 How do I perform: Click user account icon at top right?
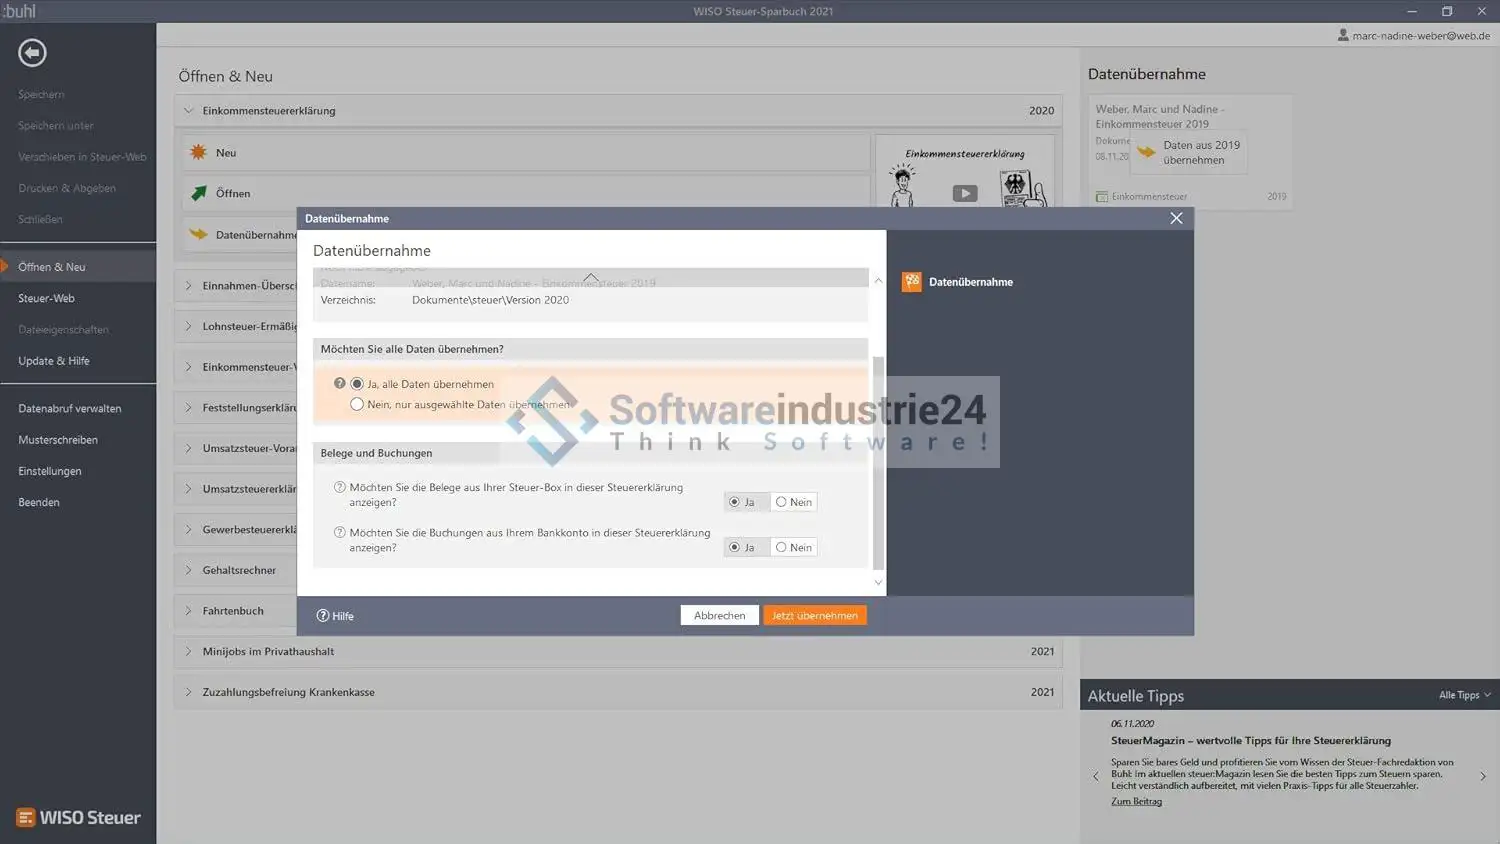coord(1343,35)
